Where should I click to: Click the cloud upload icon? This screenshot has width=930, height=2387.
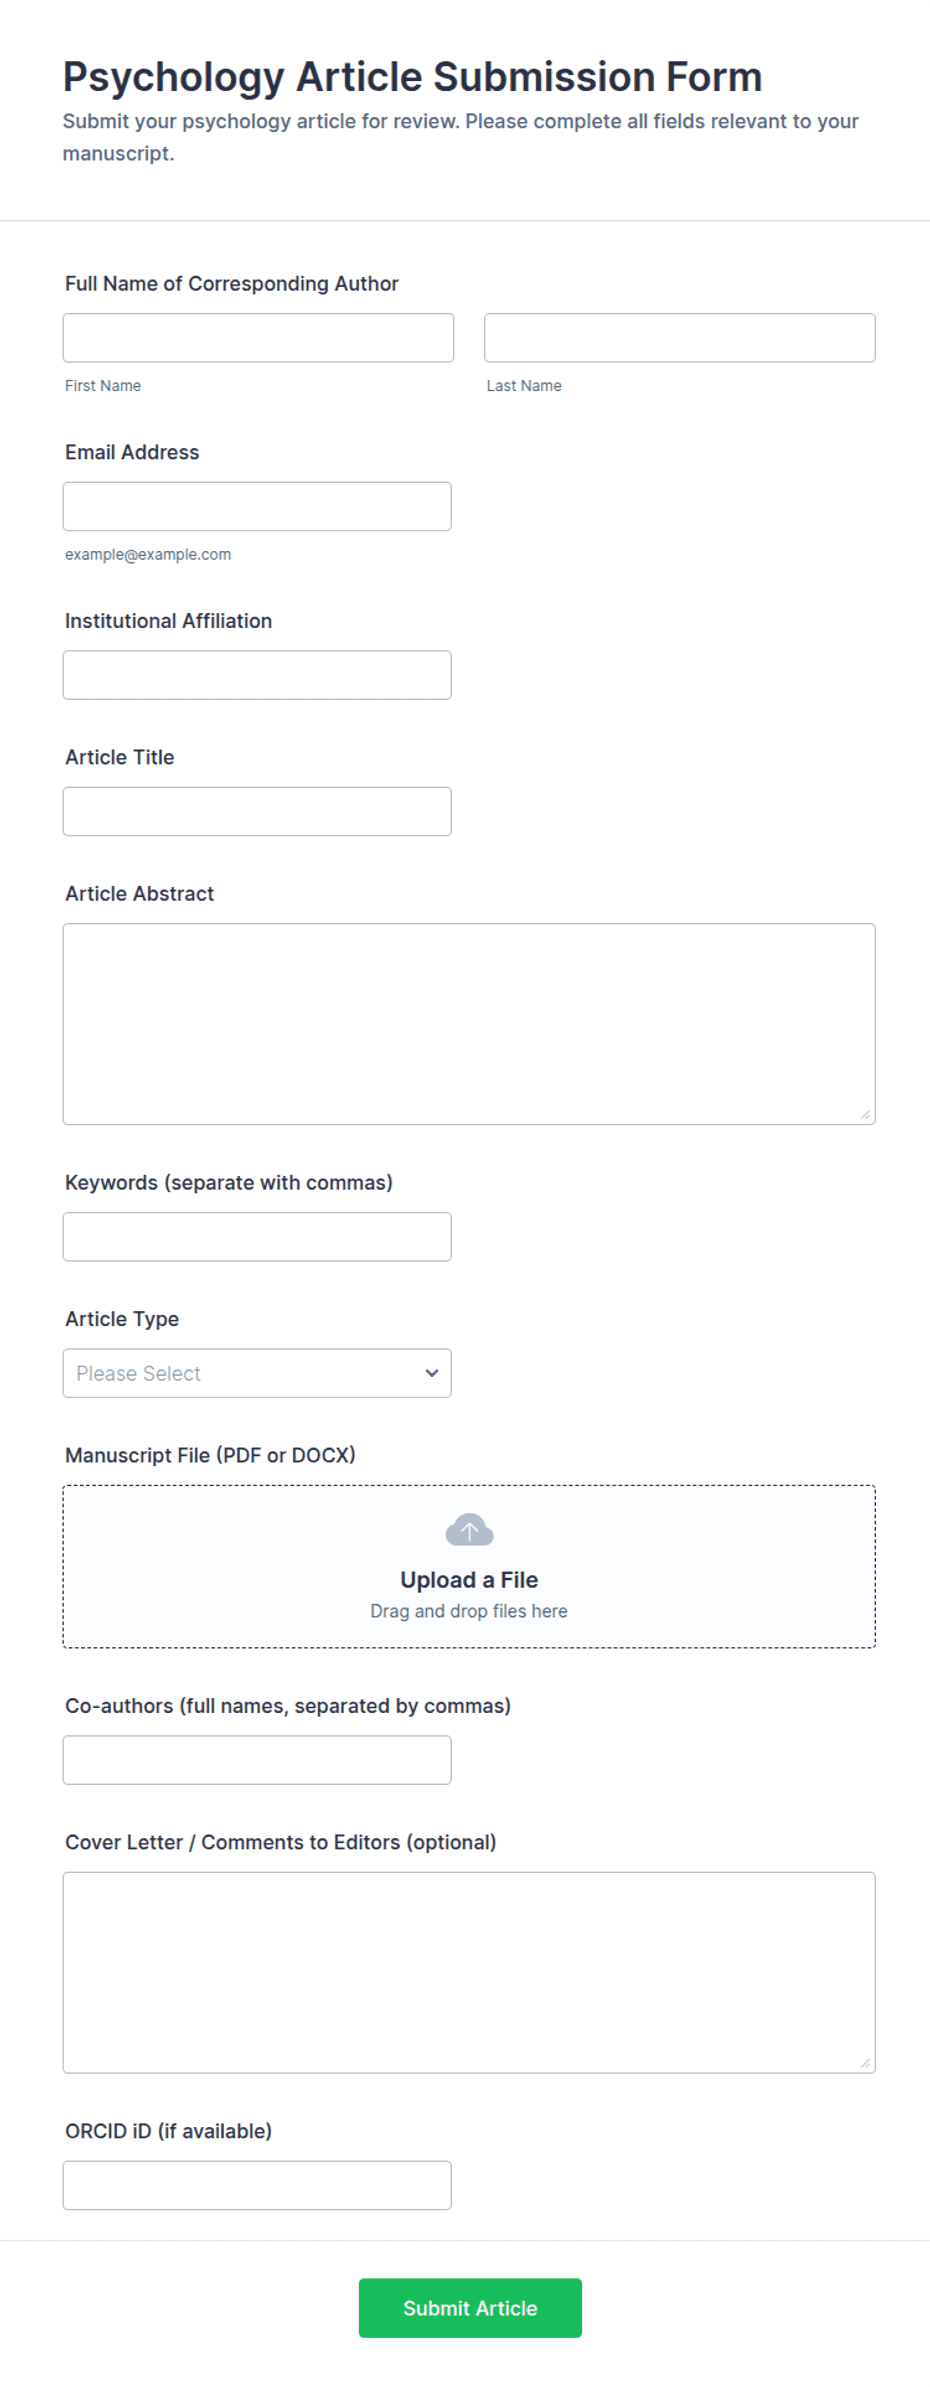(469, 1530)
